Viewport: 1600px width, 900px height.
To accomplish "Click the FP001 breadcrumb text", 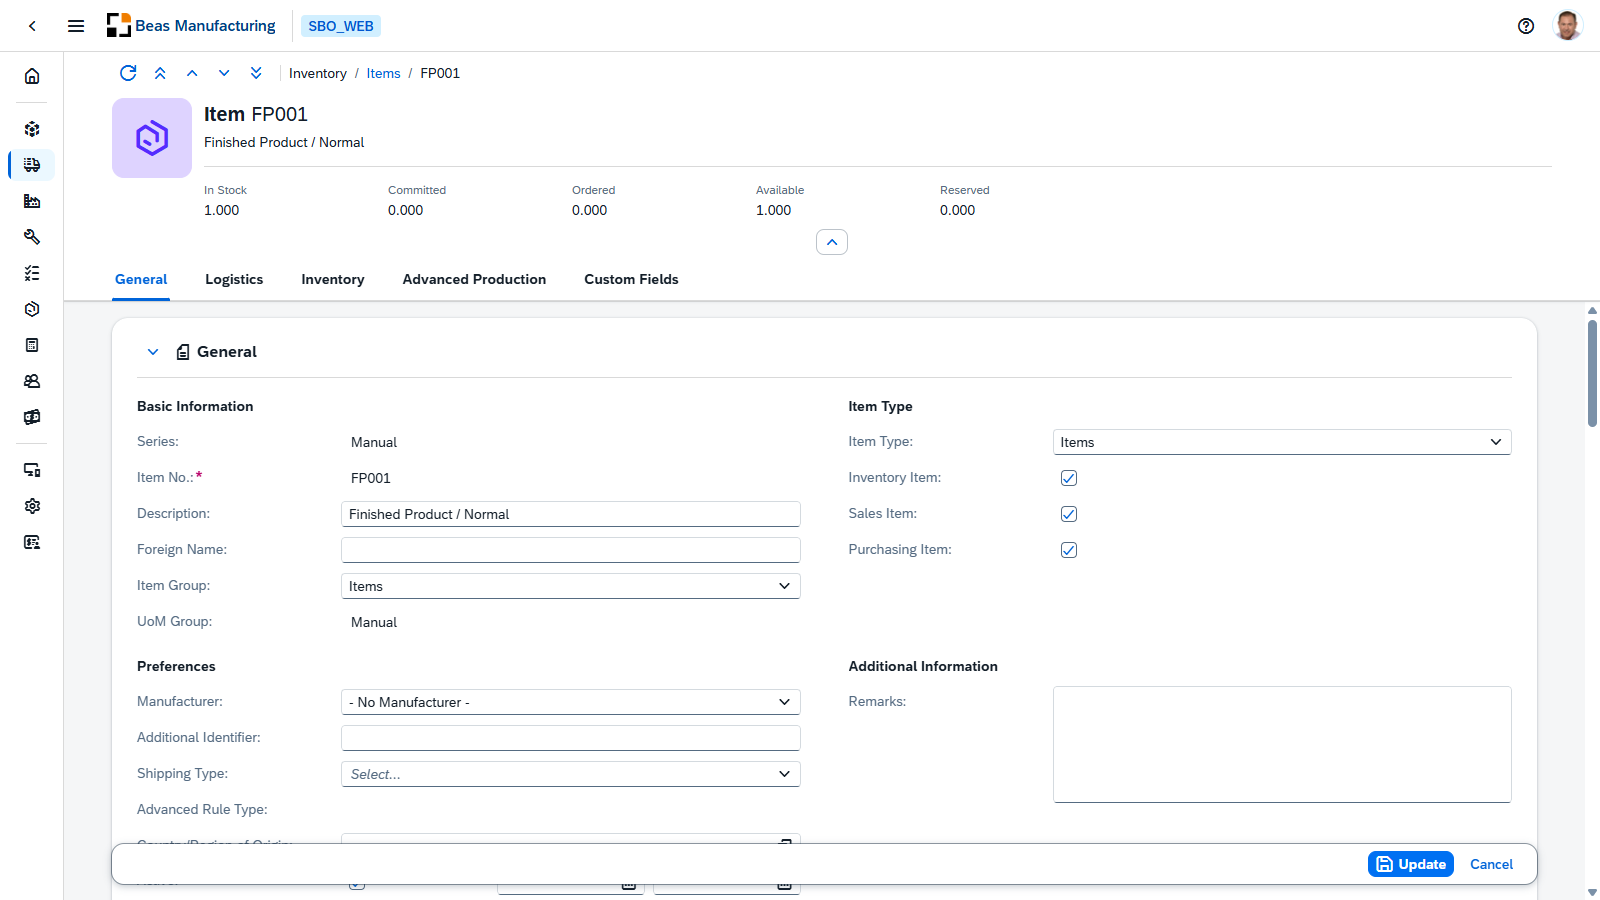I will pyautogui.click(x=440, y=73).
